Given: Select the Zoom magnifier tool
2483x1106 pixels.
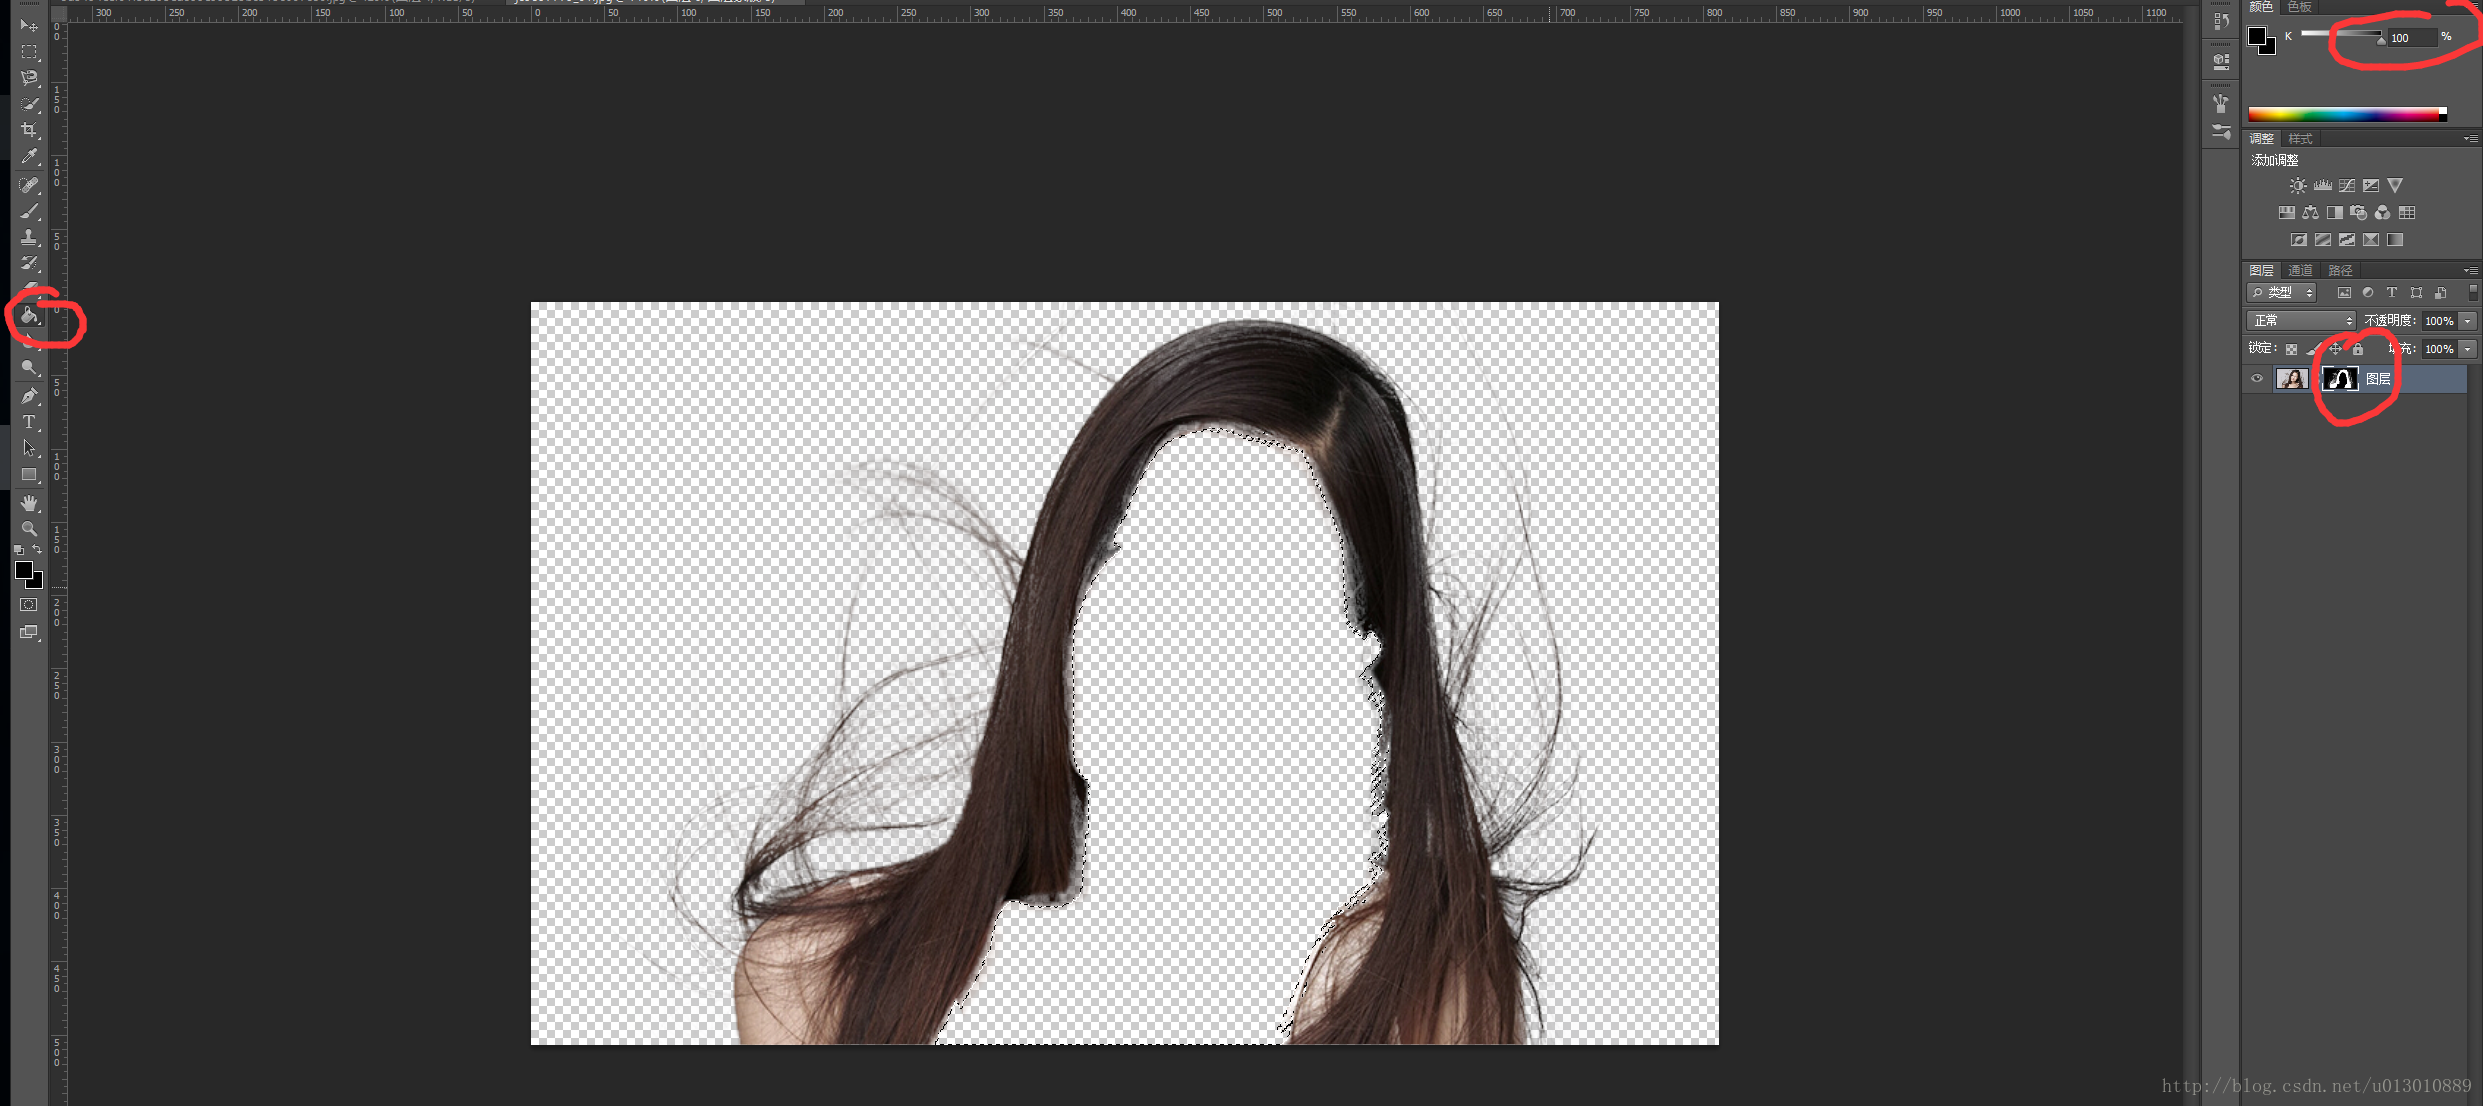Looking at the screenshot, I should pyautogui.click(x=29, y=529).
